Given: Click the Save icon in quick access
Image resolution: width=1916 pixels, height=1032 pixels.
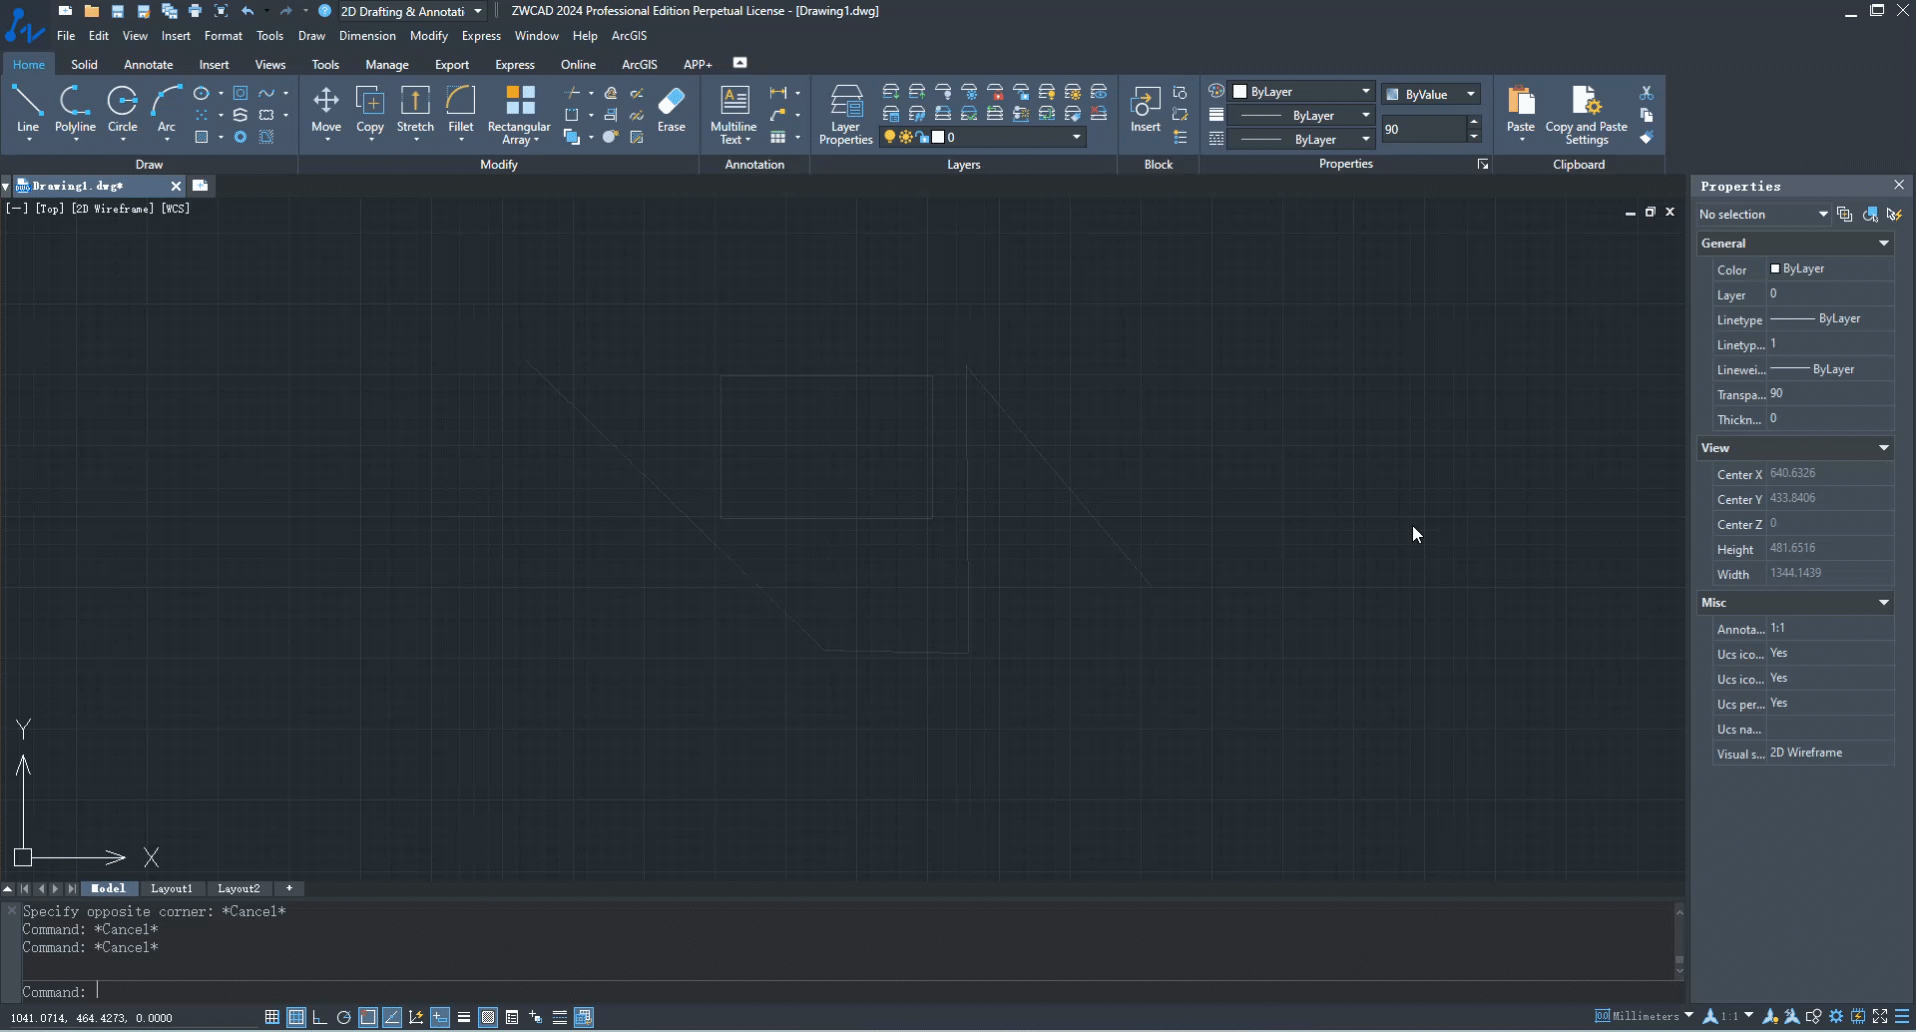Looking at the screenshot, I should pyautogui.click(x=117, y=11).
